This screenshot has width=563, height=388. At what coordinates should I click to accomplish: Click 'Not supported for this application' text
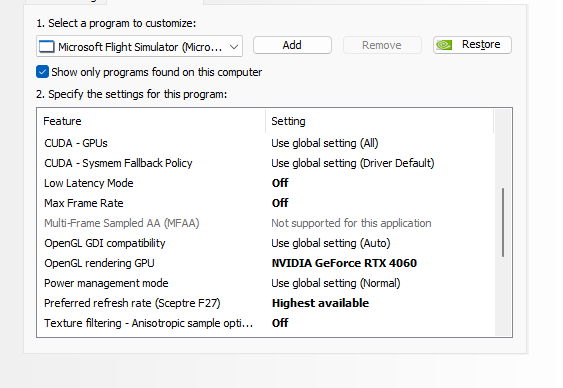point(351,223)
